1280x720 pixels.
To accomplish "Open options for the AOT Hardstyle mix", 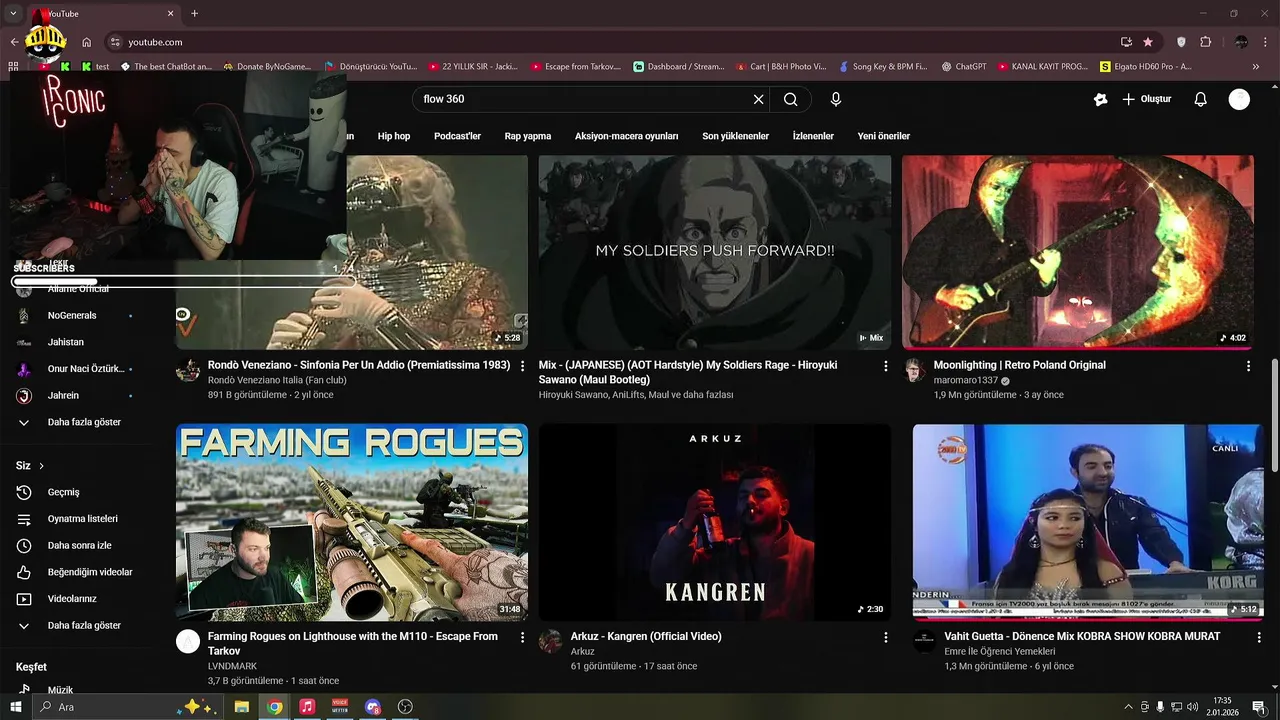I will [x=885, y=367].
